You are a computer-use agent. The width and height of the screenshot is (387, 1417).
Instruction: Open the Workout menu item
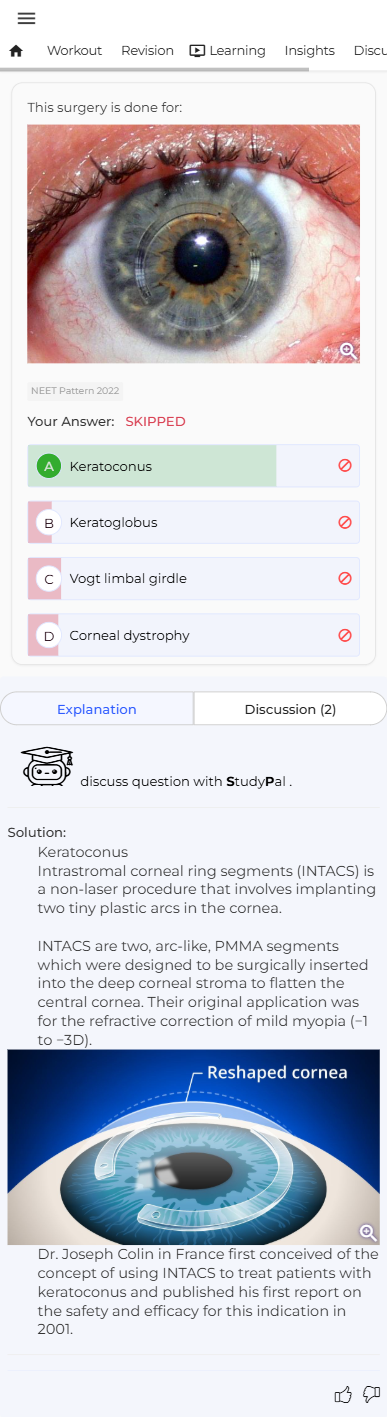point(74,51)
